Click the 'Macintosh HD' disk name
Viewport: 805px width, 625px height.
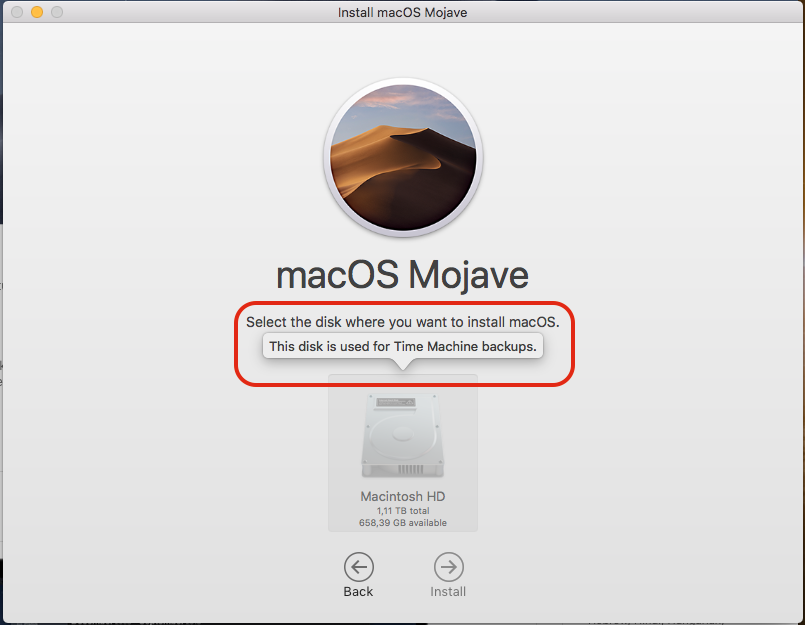click(402, 496)
